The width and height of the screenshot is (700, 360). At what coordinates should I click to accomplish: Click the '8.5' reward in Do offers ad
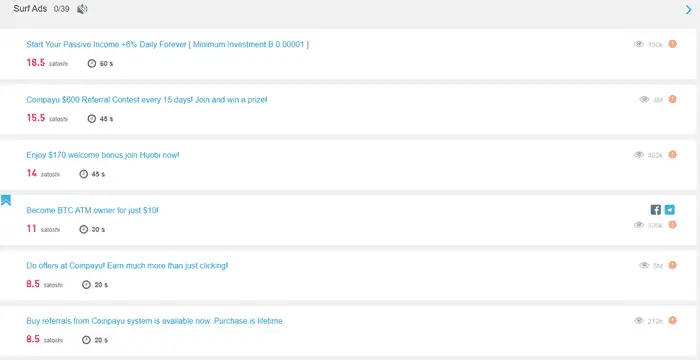(x=33, y=284)
